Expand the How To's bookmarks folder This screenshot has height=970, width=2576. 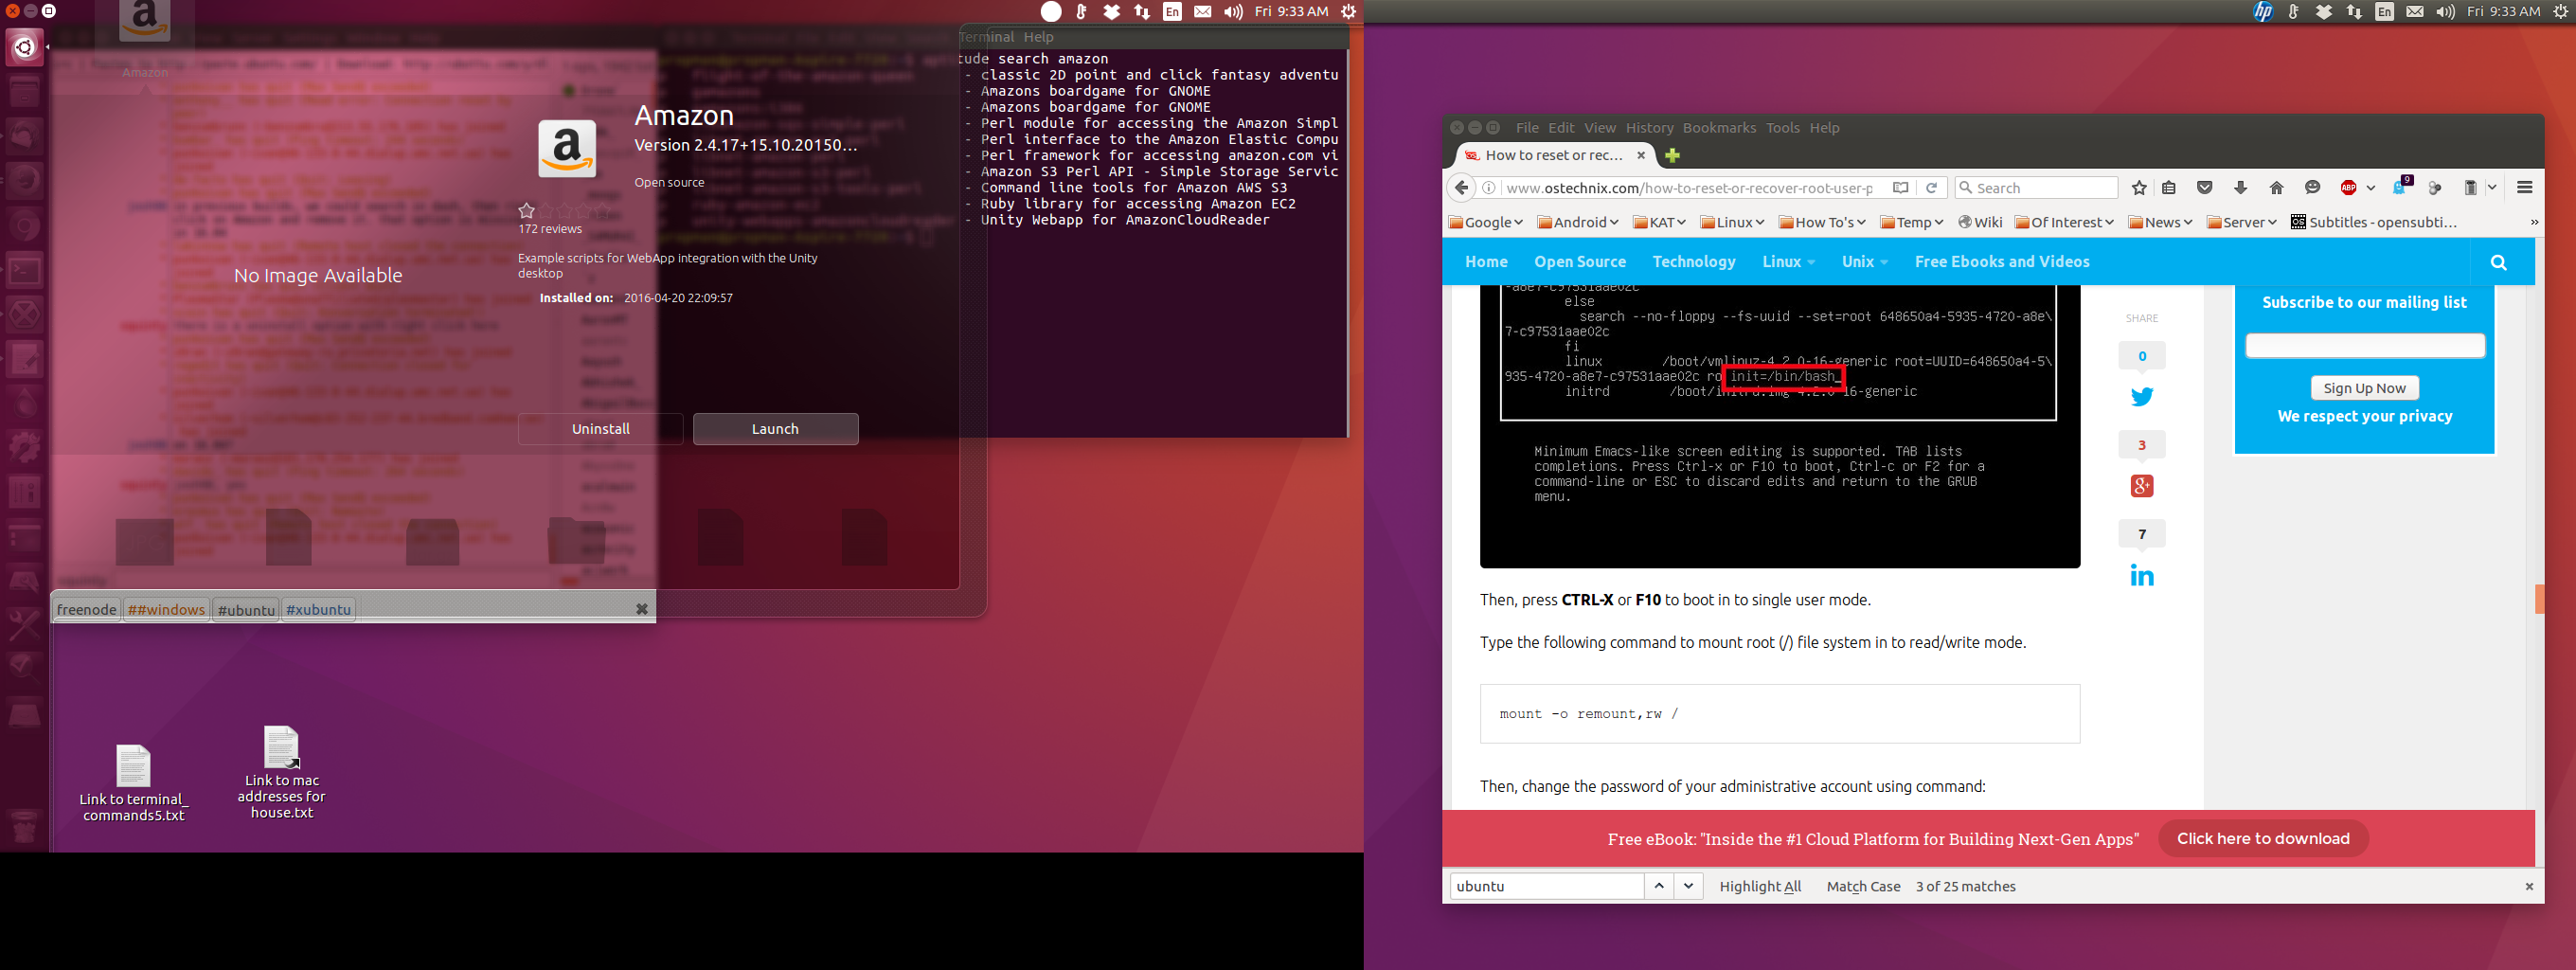pyautogui.click(x=1822, y=223)
